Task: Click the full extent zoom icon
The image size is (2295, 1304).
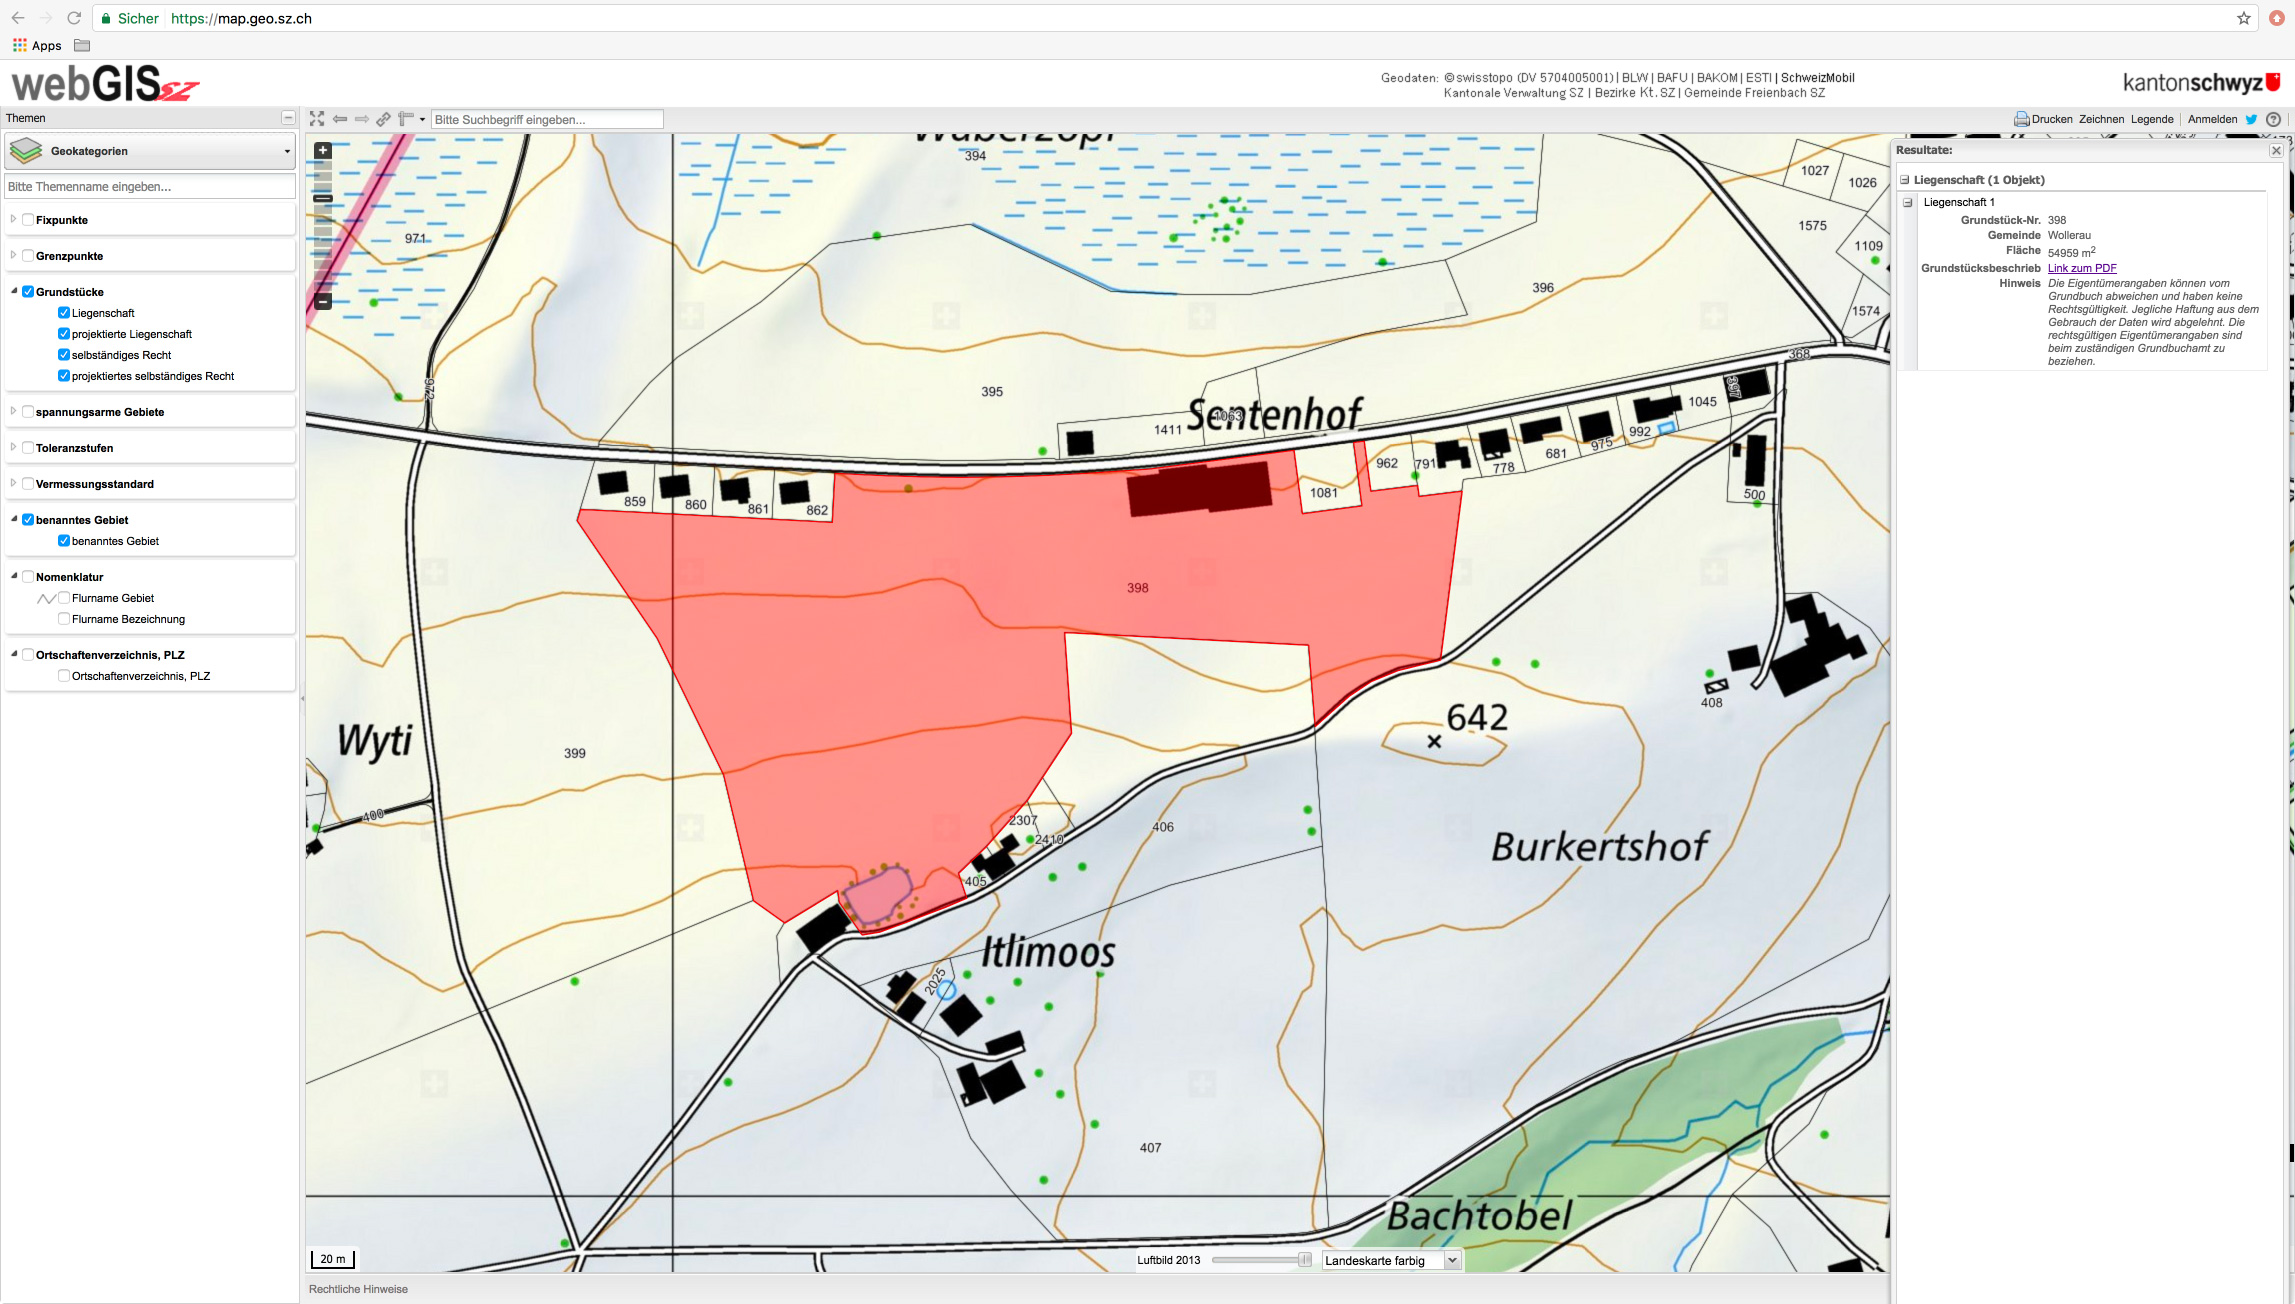Action: (317, 119)
